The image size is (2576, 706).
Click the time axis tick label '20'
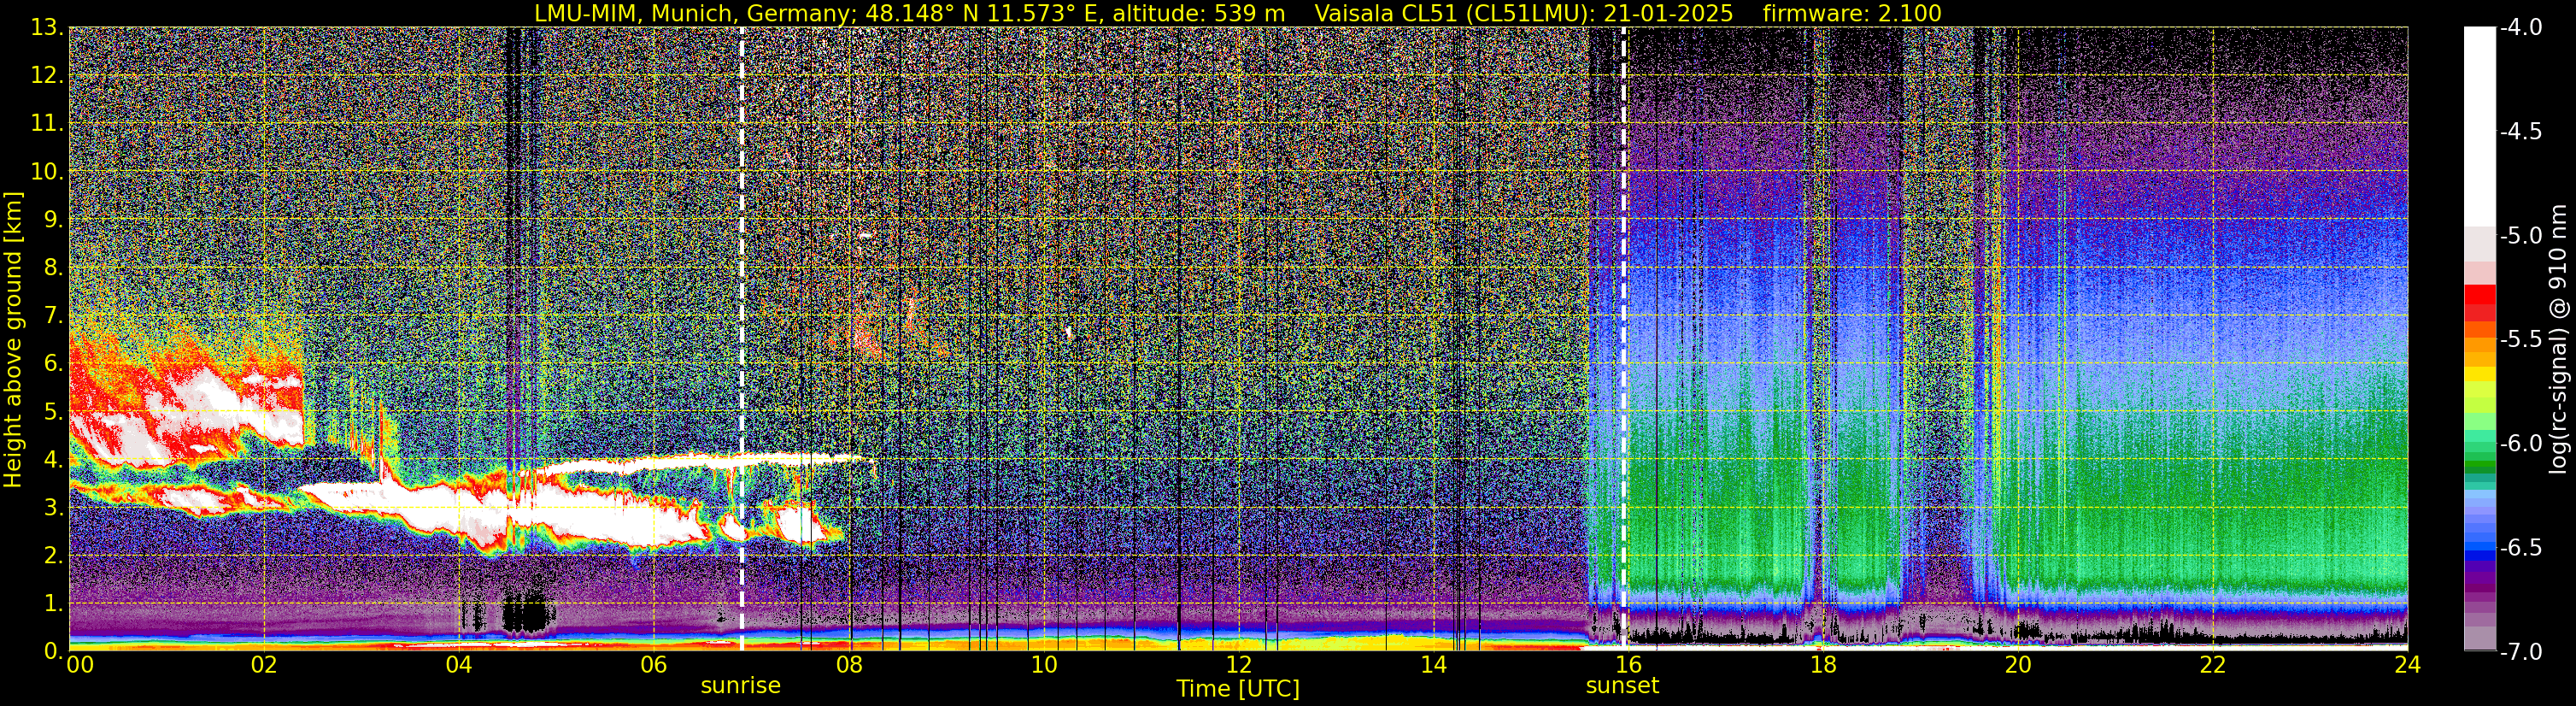pos(2018,666)
